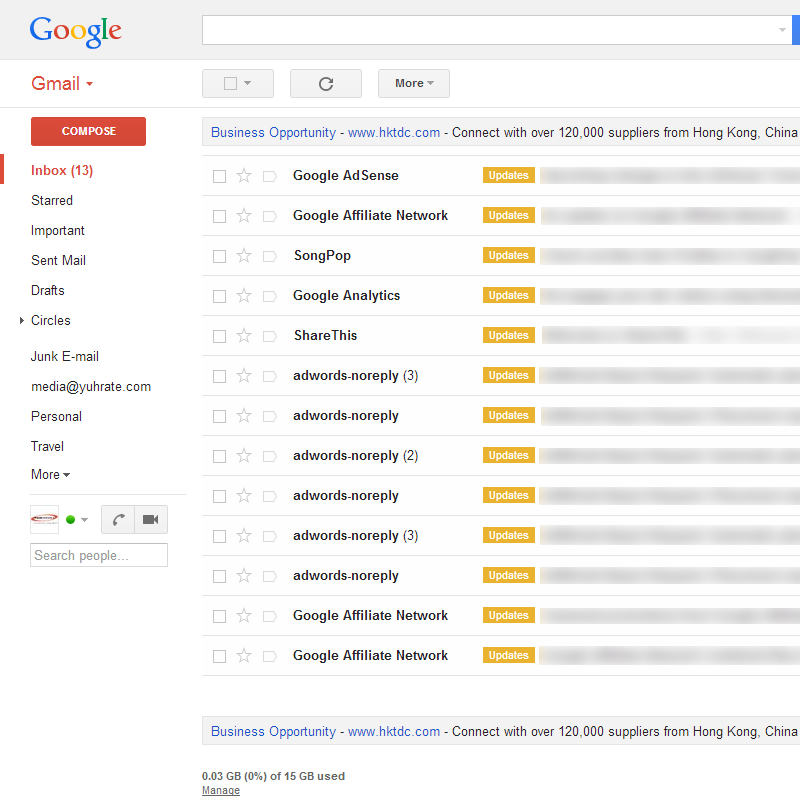Open chat status dropdown arrow
The height and width of the screenshot is (800, 800).
click(85, 520)
